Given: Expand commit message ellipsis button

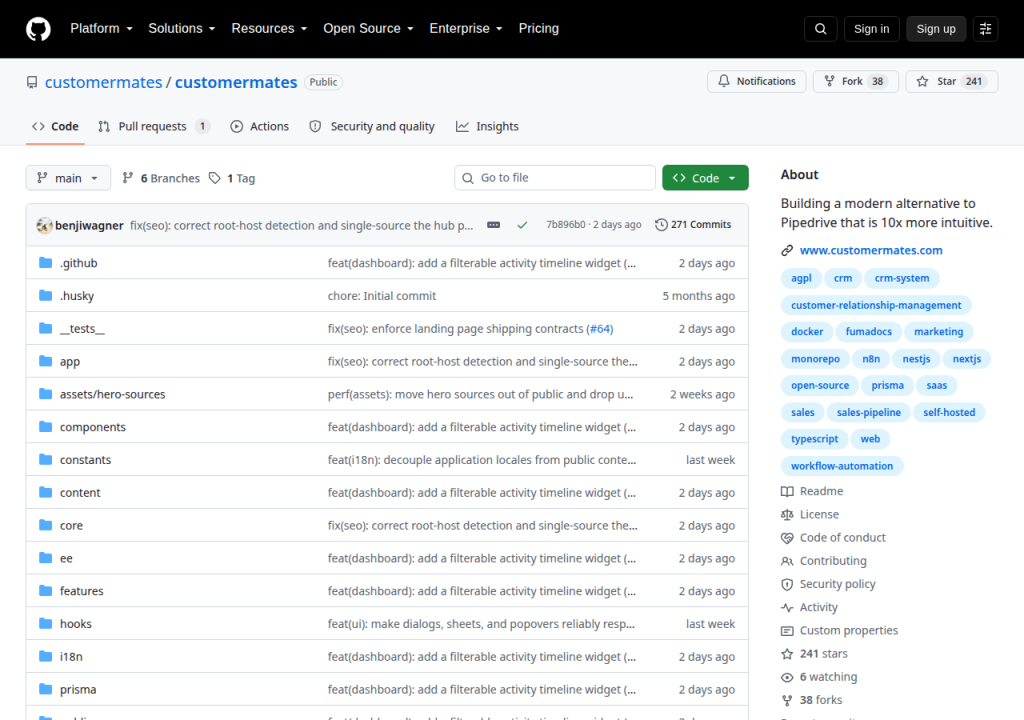Looking at the screenshot, I should tap(494, 225).
